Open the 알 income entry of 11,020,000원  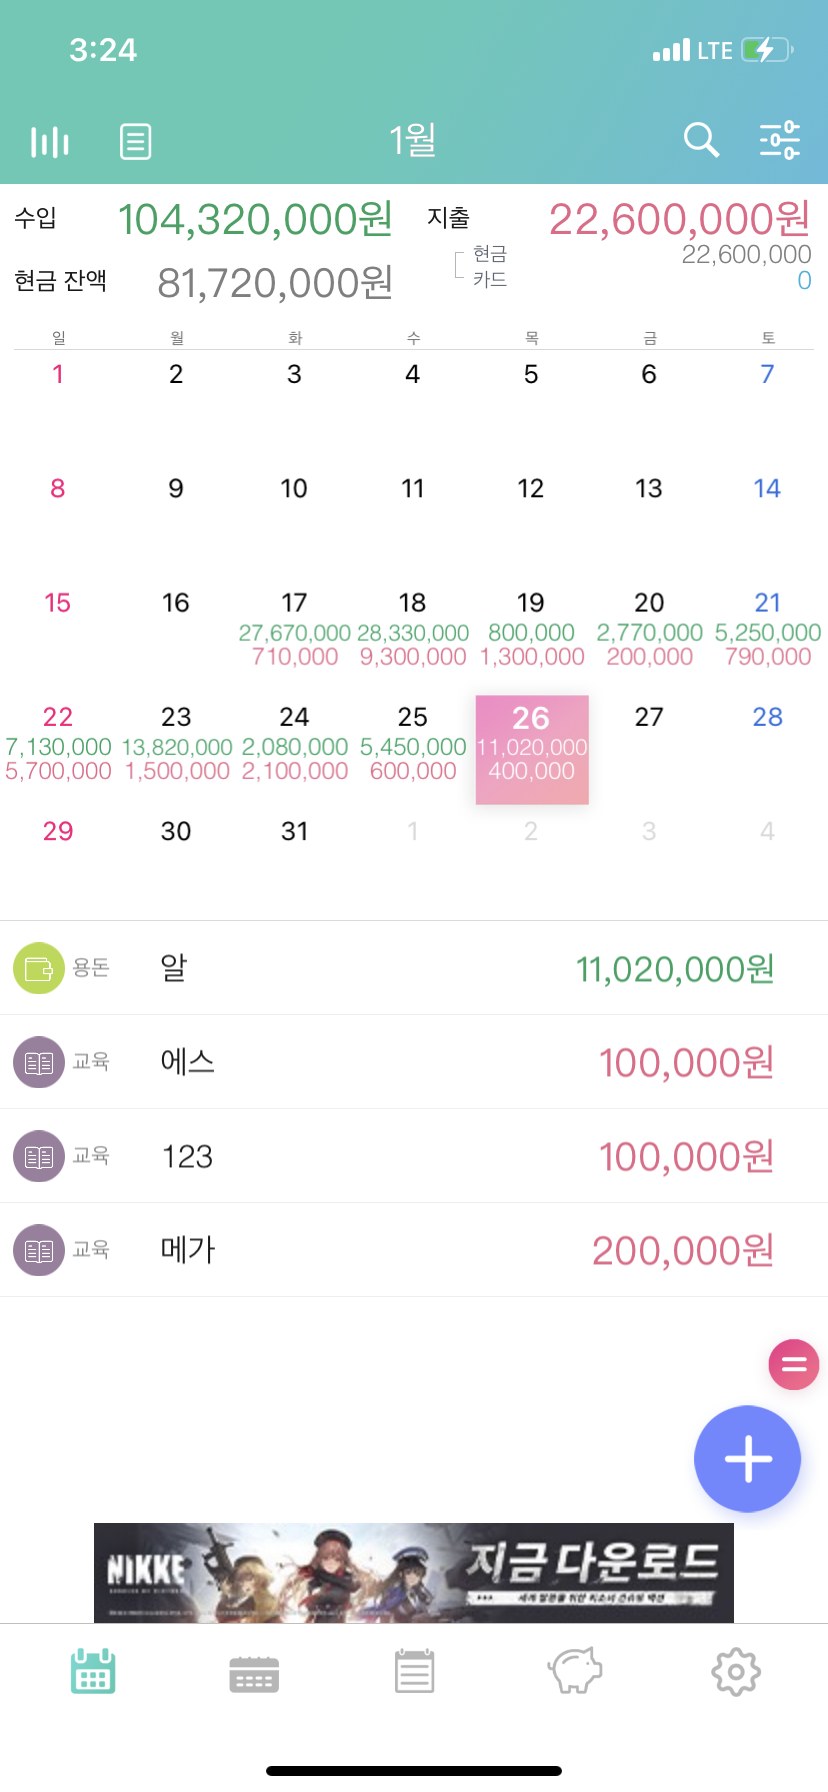[x=414, y=968]
